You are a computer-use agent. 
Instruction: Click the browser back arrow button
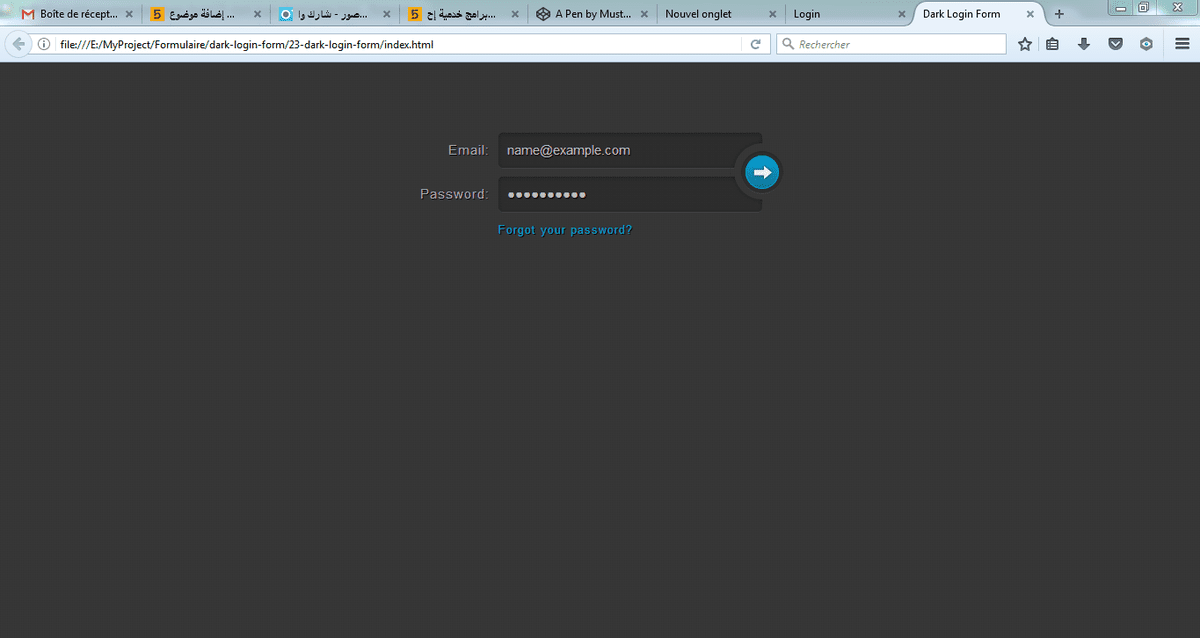tap(18, 44)
